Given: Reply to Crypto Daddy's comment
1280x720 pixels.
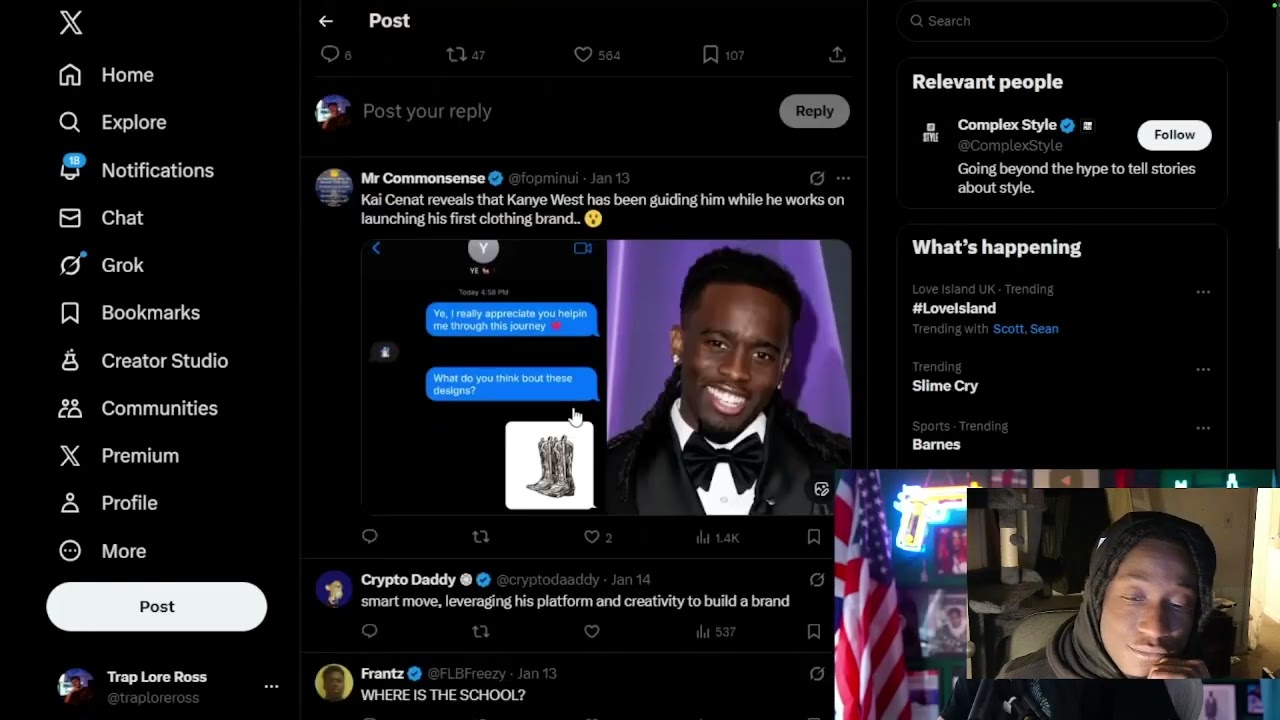Looking at the screenshot, I should coord(370,631).
